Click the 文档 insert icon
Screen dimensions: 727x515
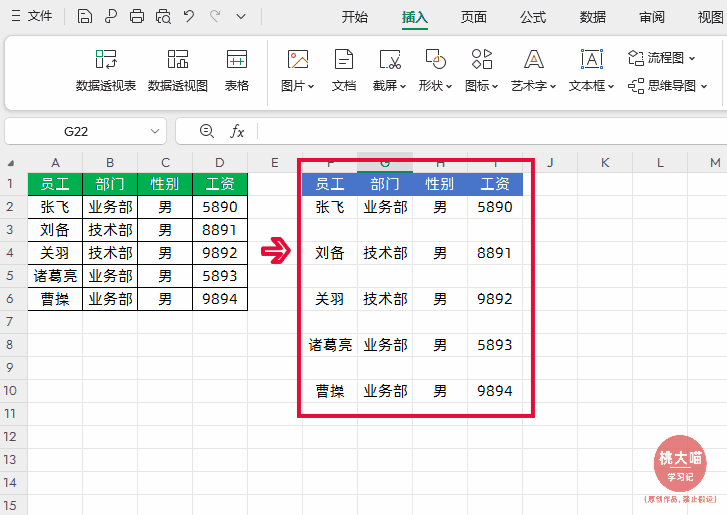344,71
